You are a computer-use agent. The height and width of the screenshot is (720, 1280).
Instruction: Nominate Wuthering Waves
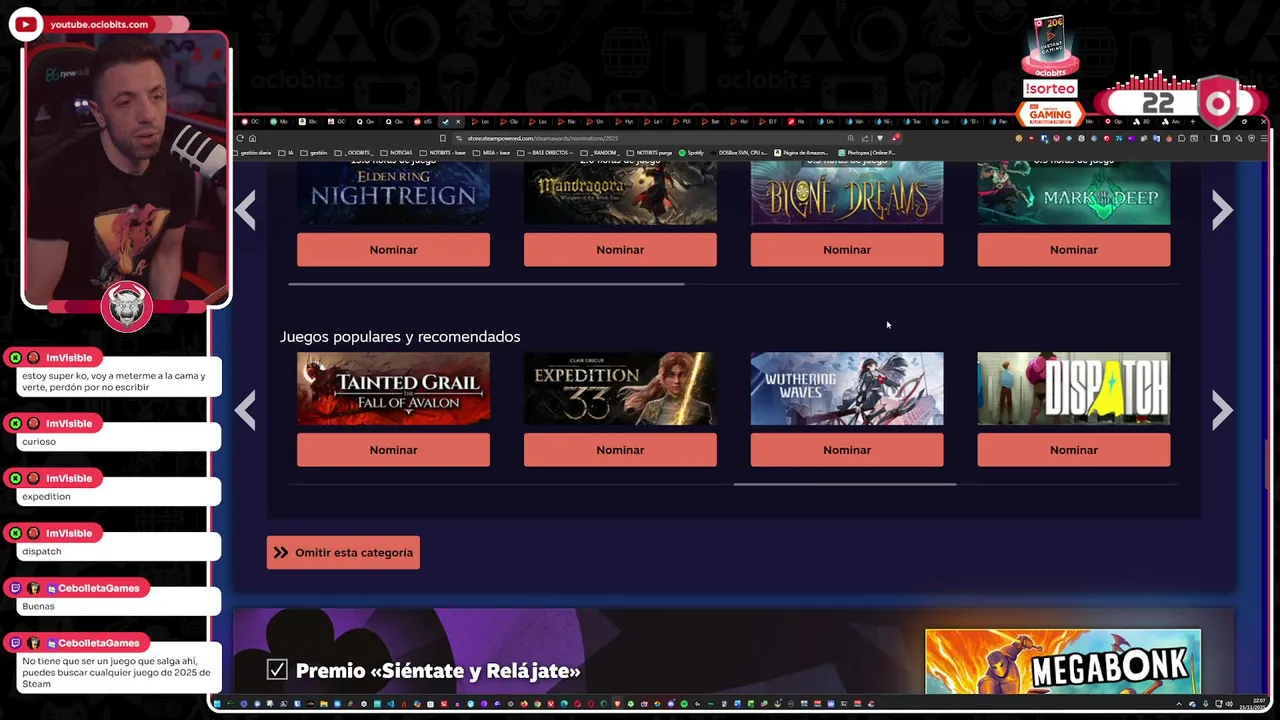click(x=847, y=450)
